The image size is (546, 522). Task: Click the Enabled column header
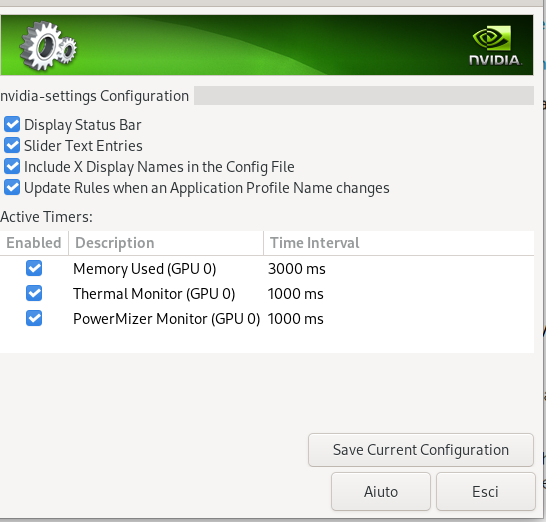pyautogui.click(x=34, y=243)
